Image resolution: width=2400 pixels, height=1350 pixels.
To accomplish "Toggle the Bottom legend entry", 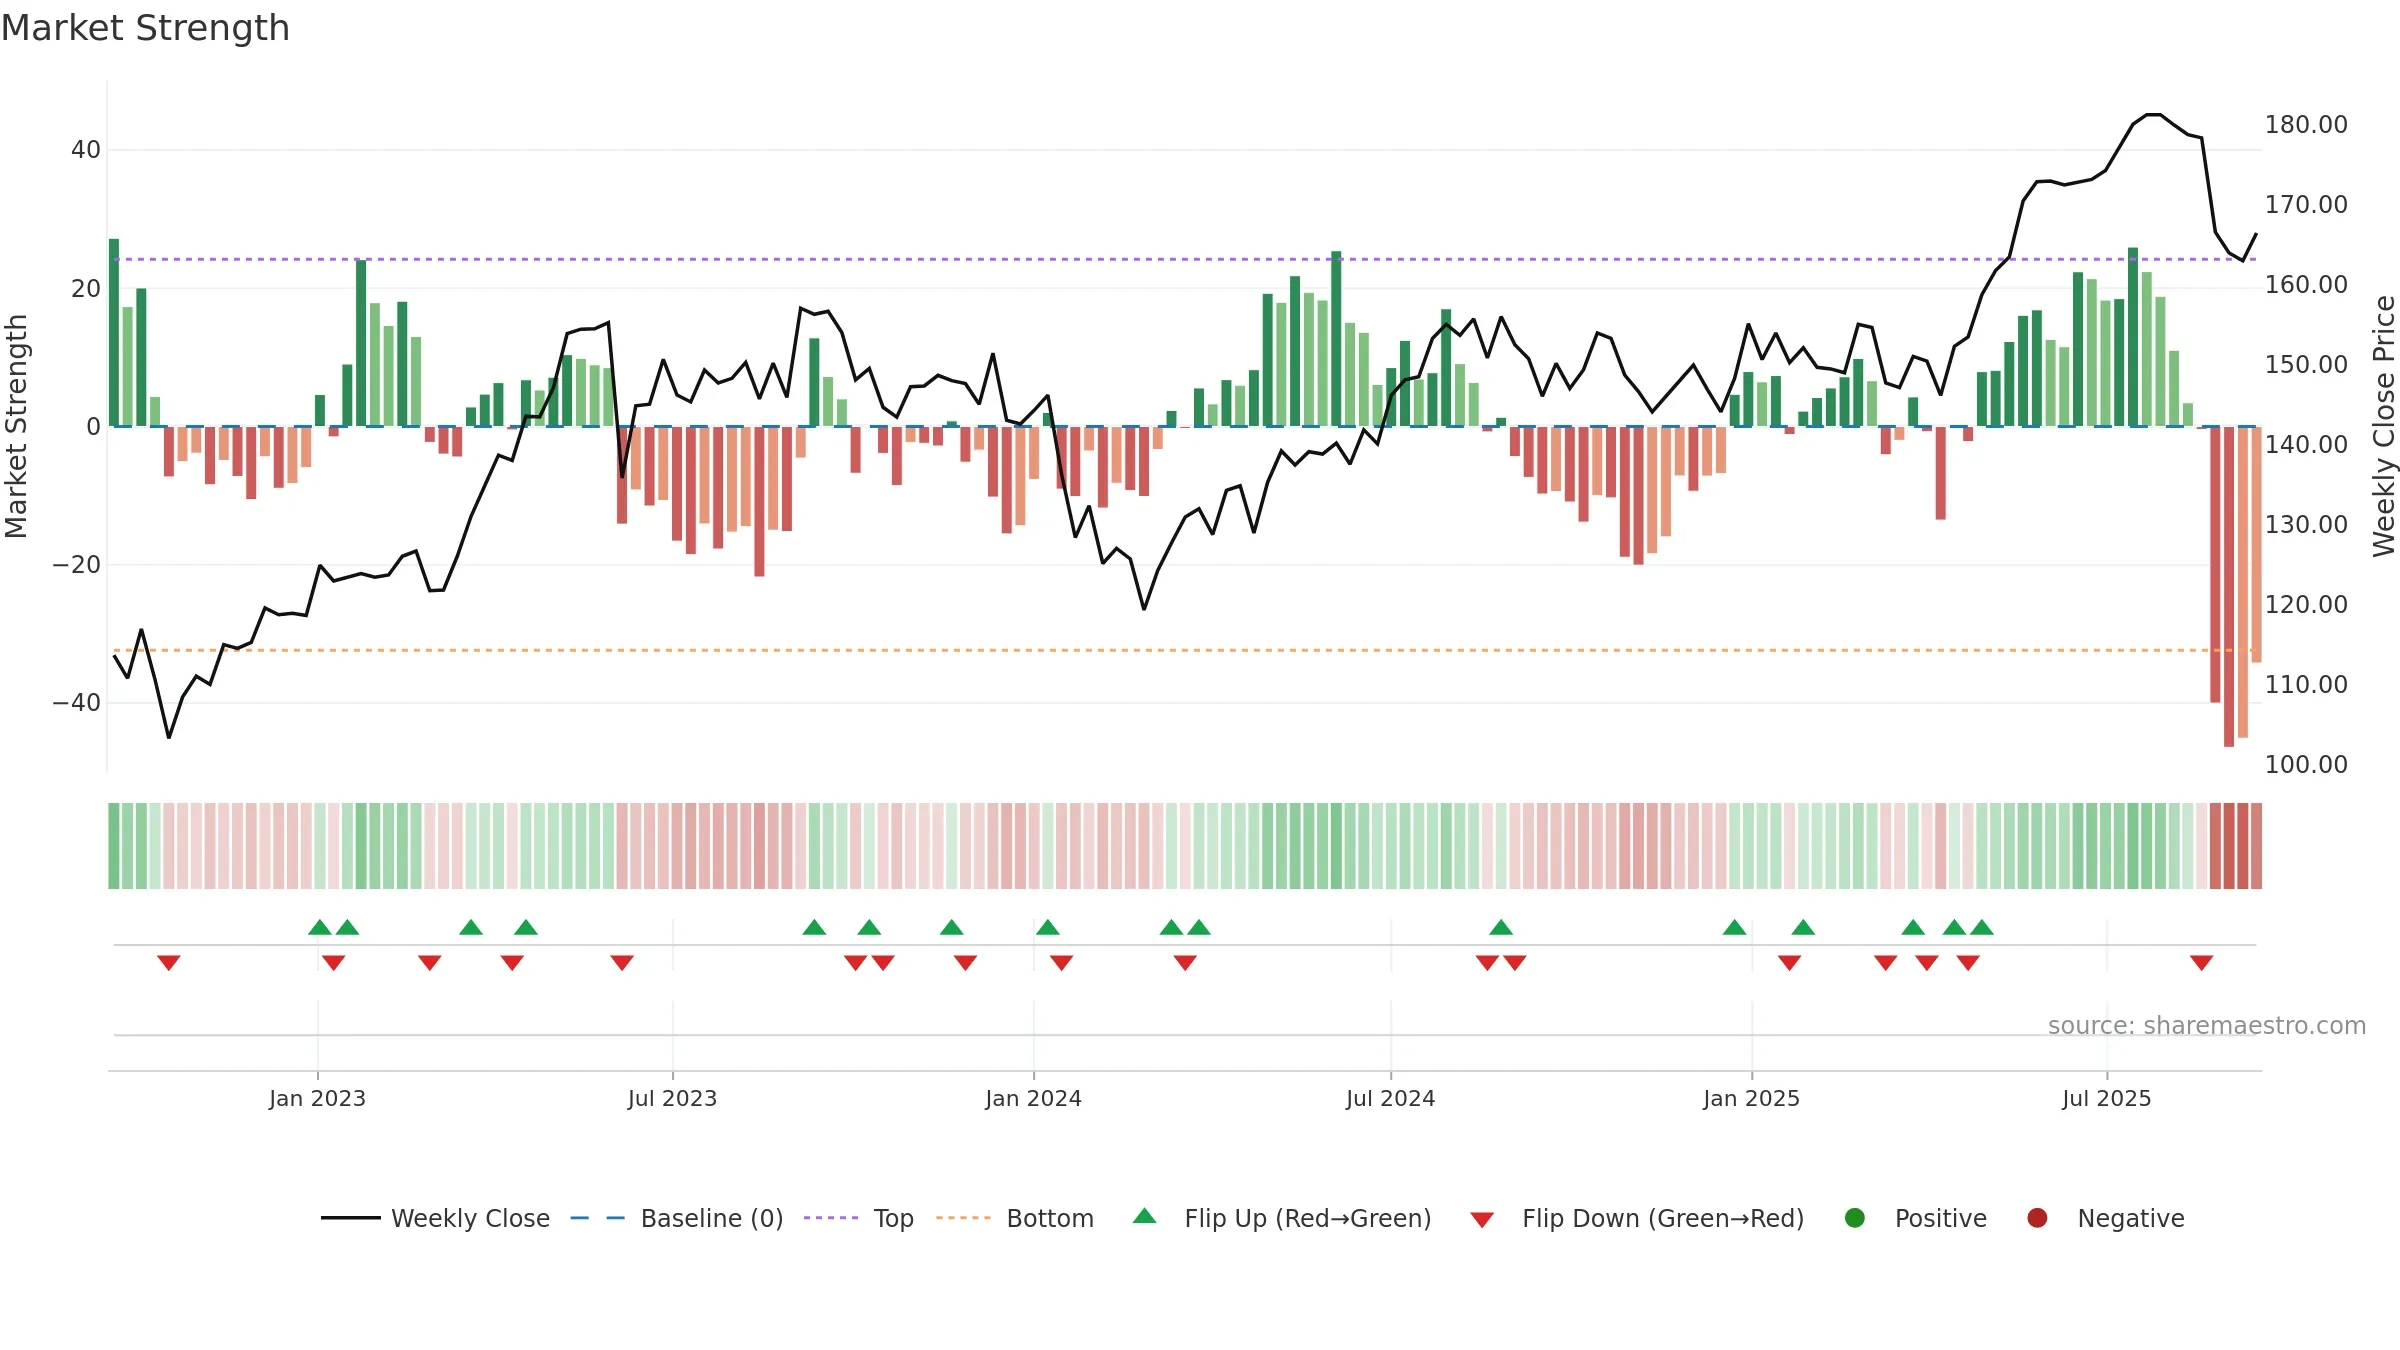I will point(1015,1218).
